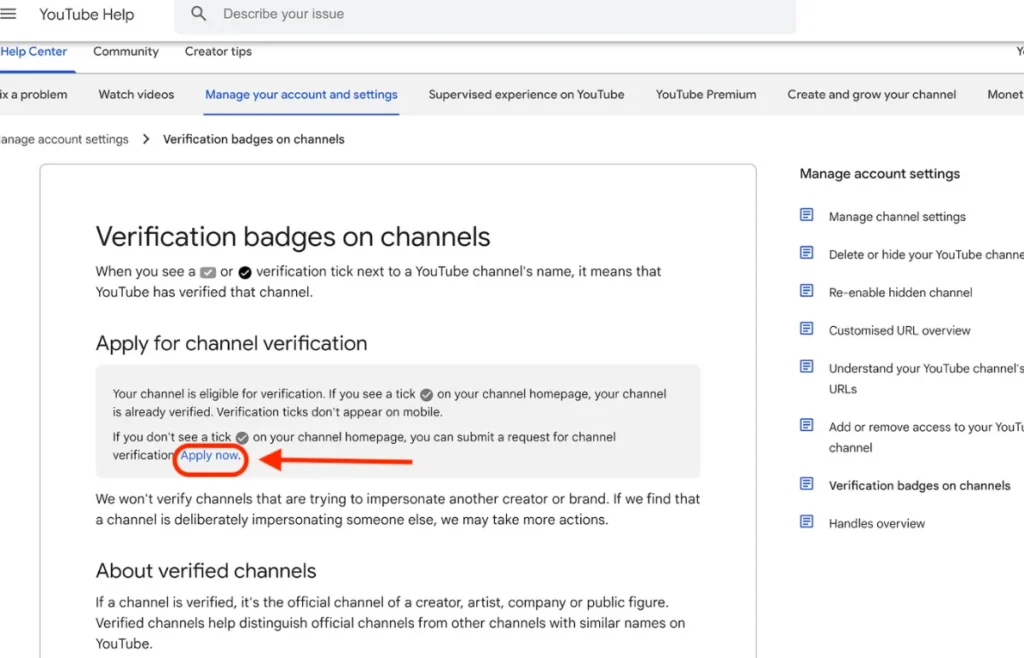Click the Describe your issue search field

(x=485, y=14)
